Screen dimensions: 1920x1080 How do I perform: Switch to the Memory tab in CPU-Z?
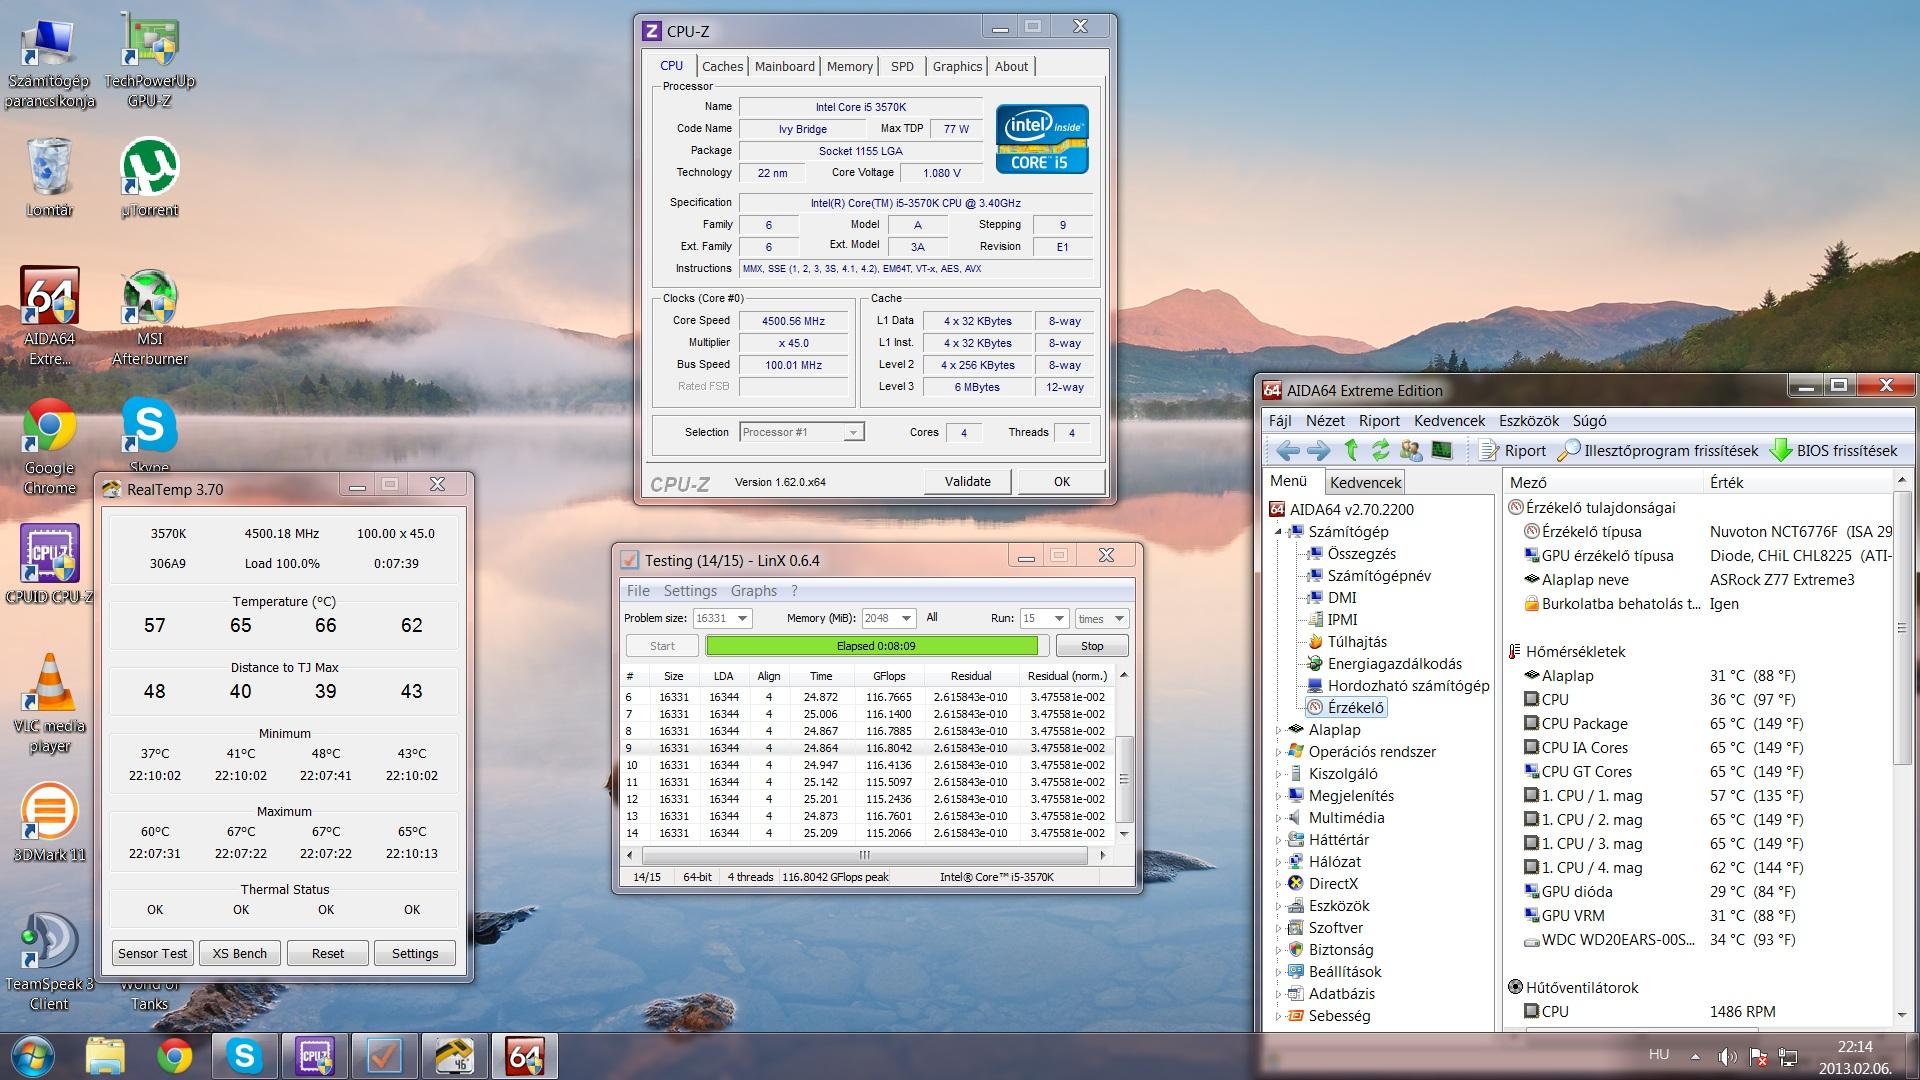click(850, 66)
